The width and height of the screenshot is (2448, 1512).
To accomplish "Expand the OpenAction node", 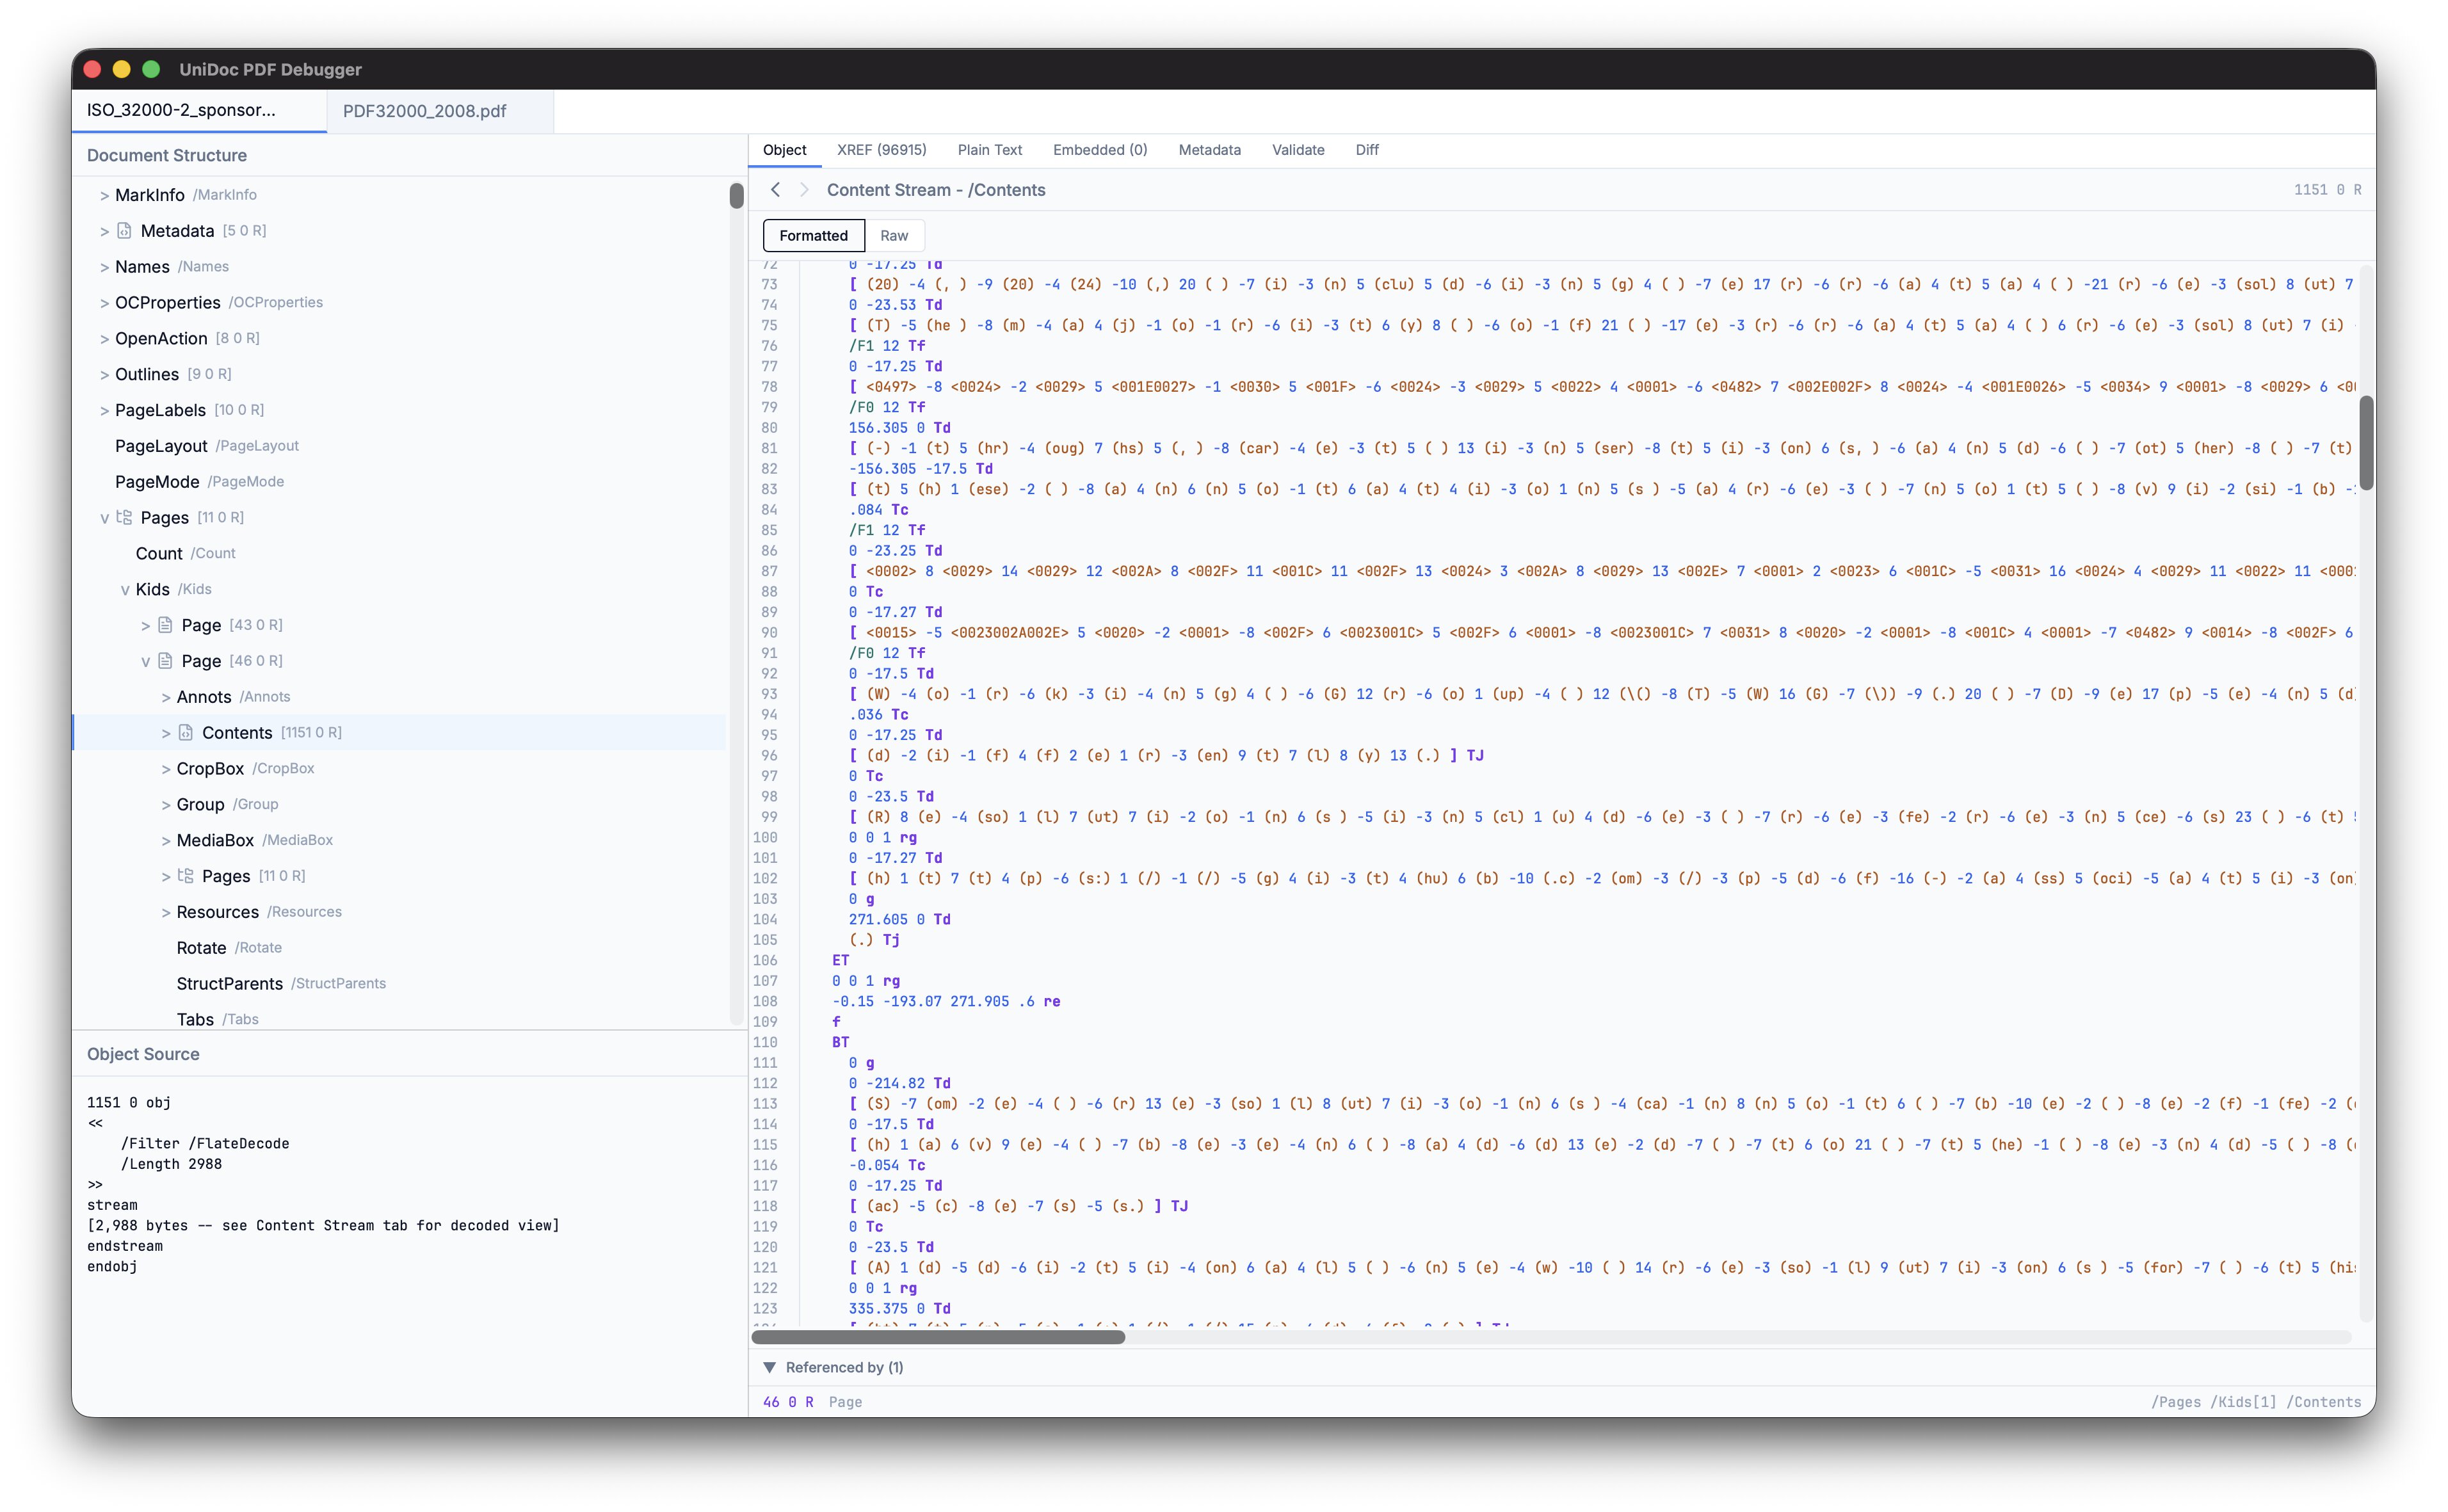I will tap(104, 339).
